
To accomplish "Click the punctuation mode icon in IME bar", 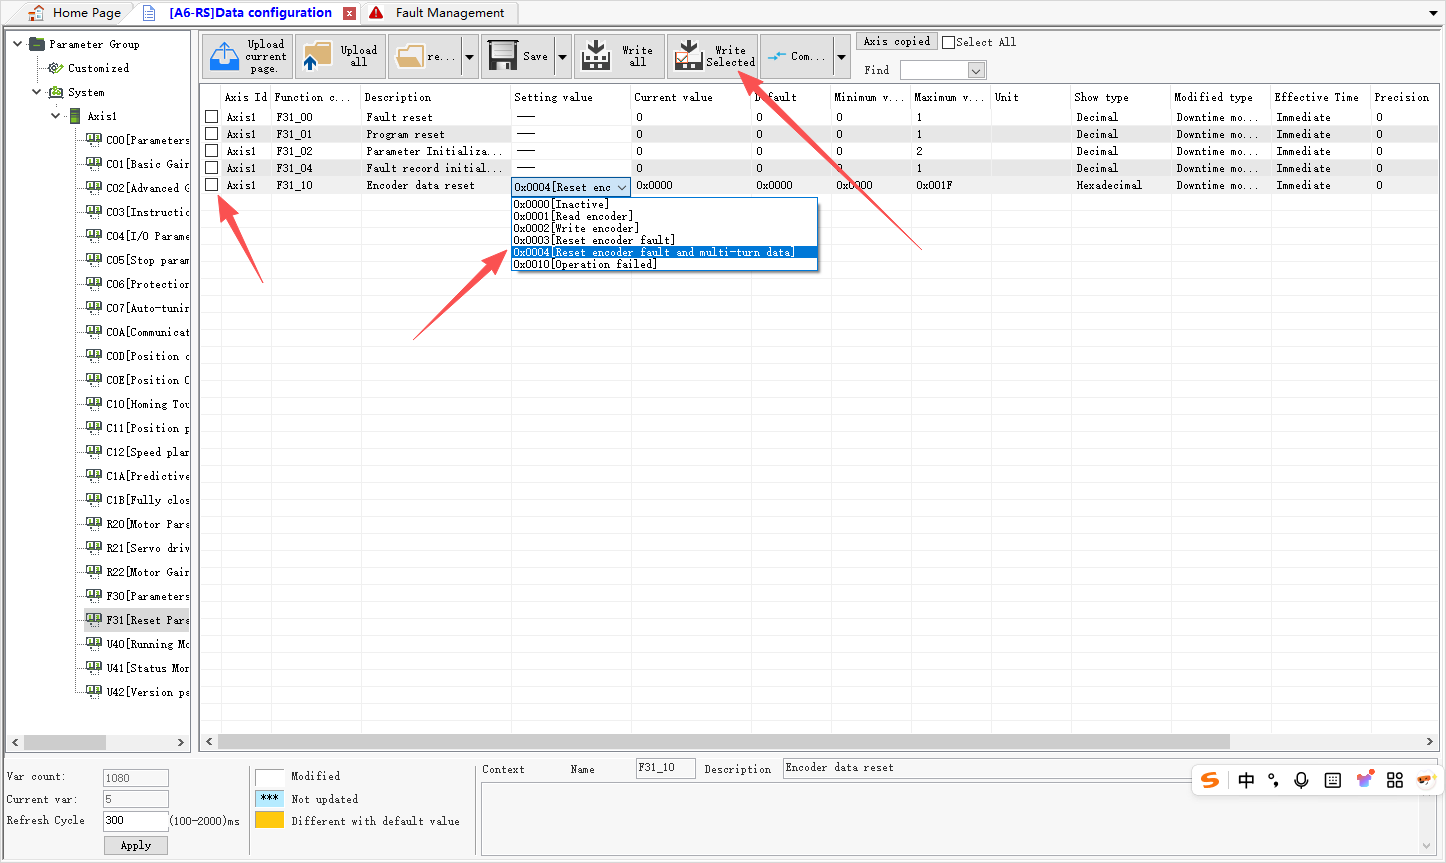I will (1273, 780).
